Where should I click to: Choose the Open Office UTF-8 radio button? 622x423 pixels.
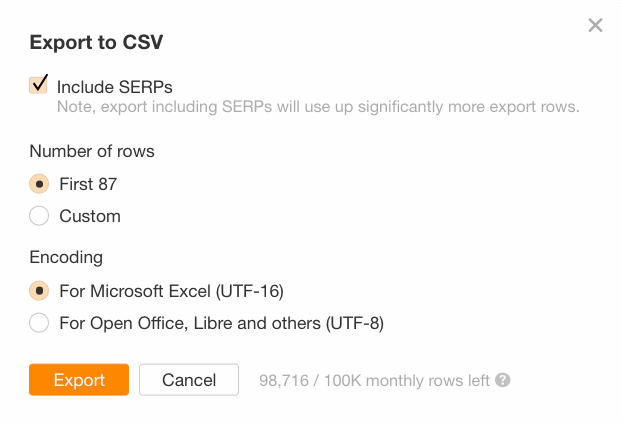click(x=39, y=323)
